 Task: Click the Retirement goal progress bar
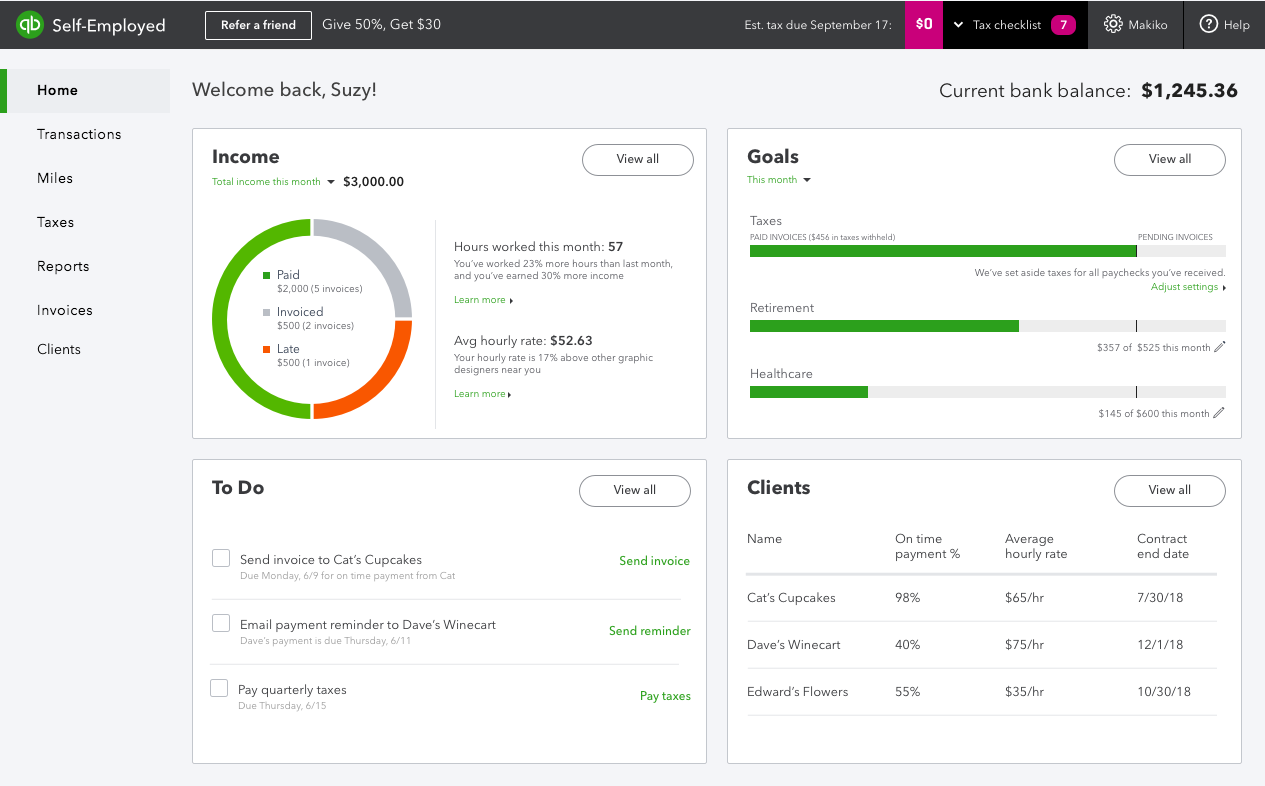[988, 326]
